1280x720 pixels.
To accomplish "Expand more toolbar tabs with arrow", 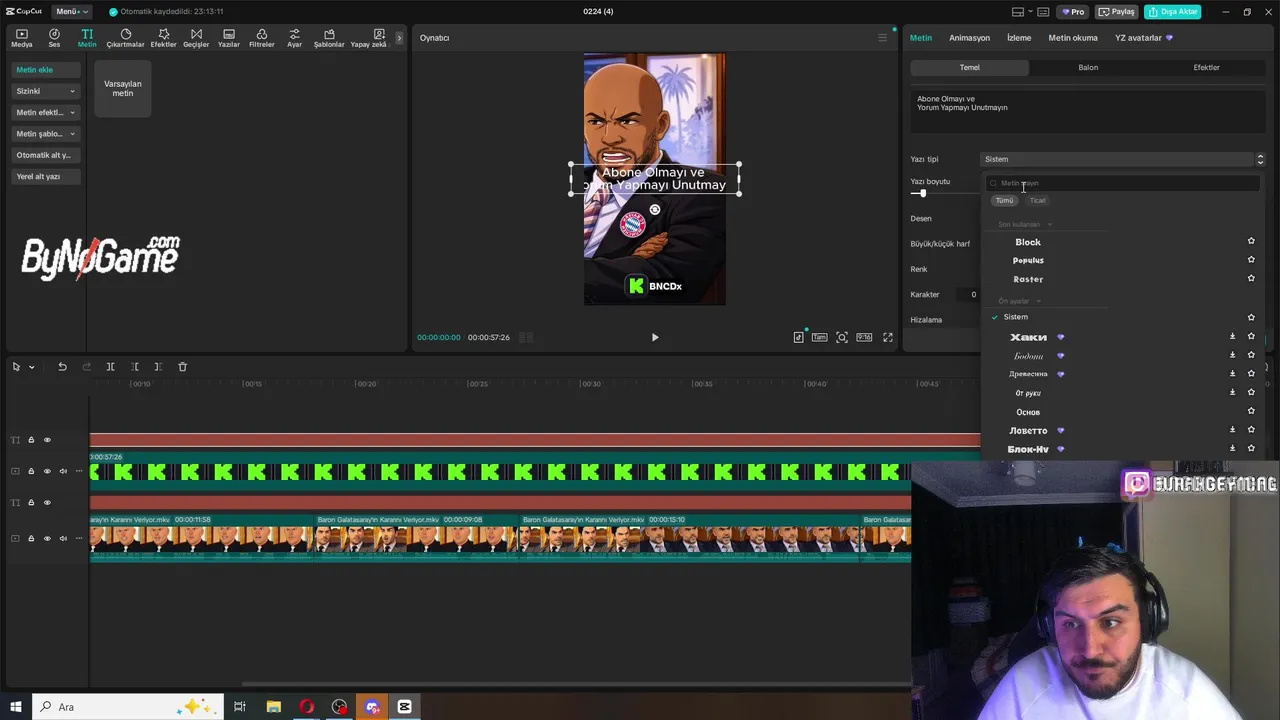I will click(399, 38).
